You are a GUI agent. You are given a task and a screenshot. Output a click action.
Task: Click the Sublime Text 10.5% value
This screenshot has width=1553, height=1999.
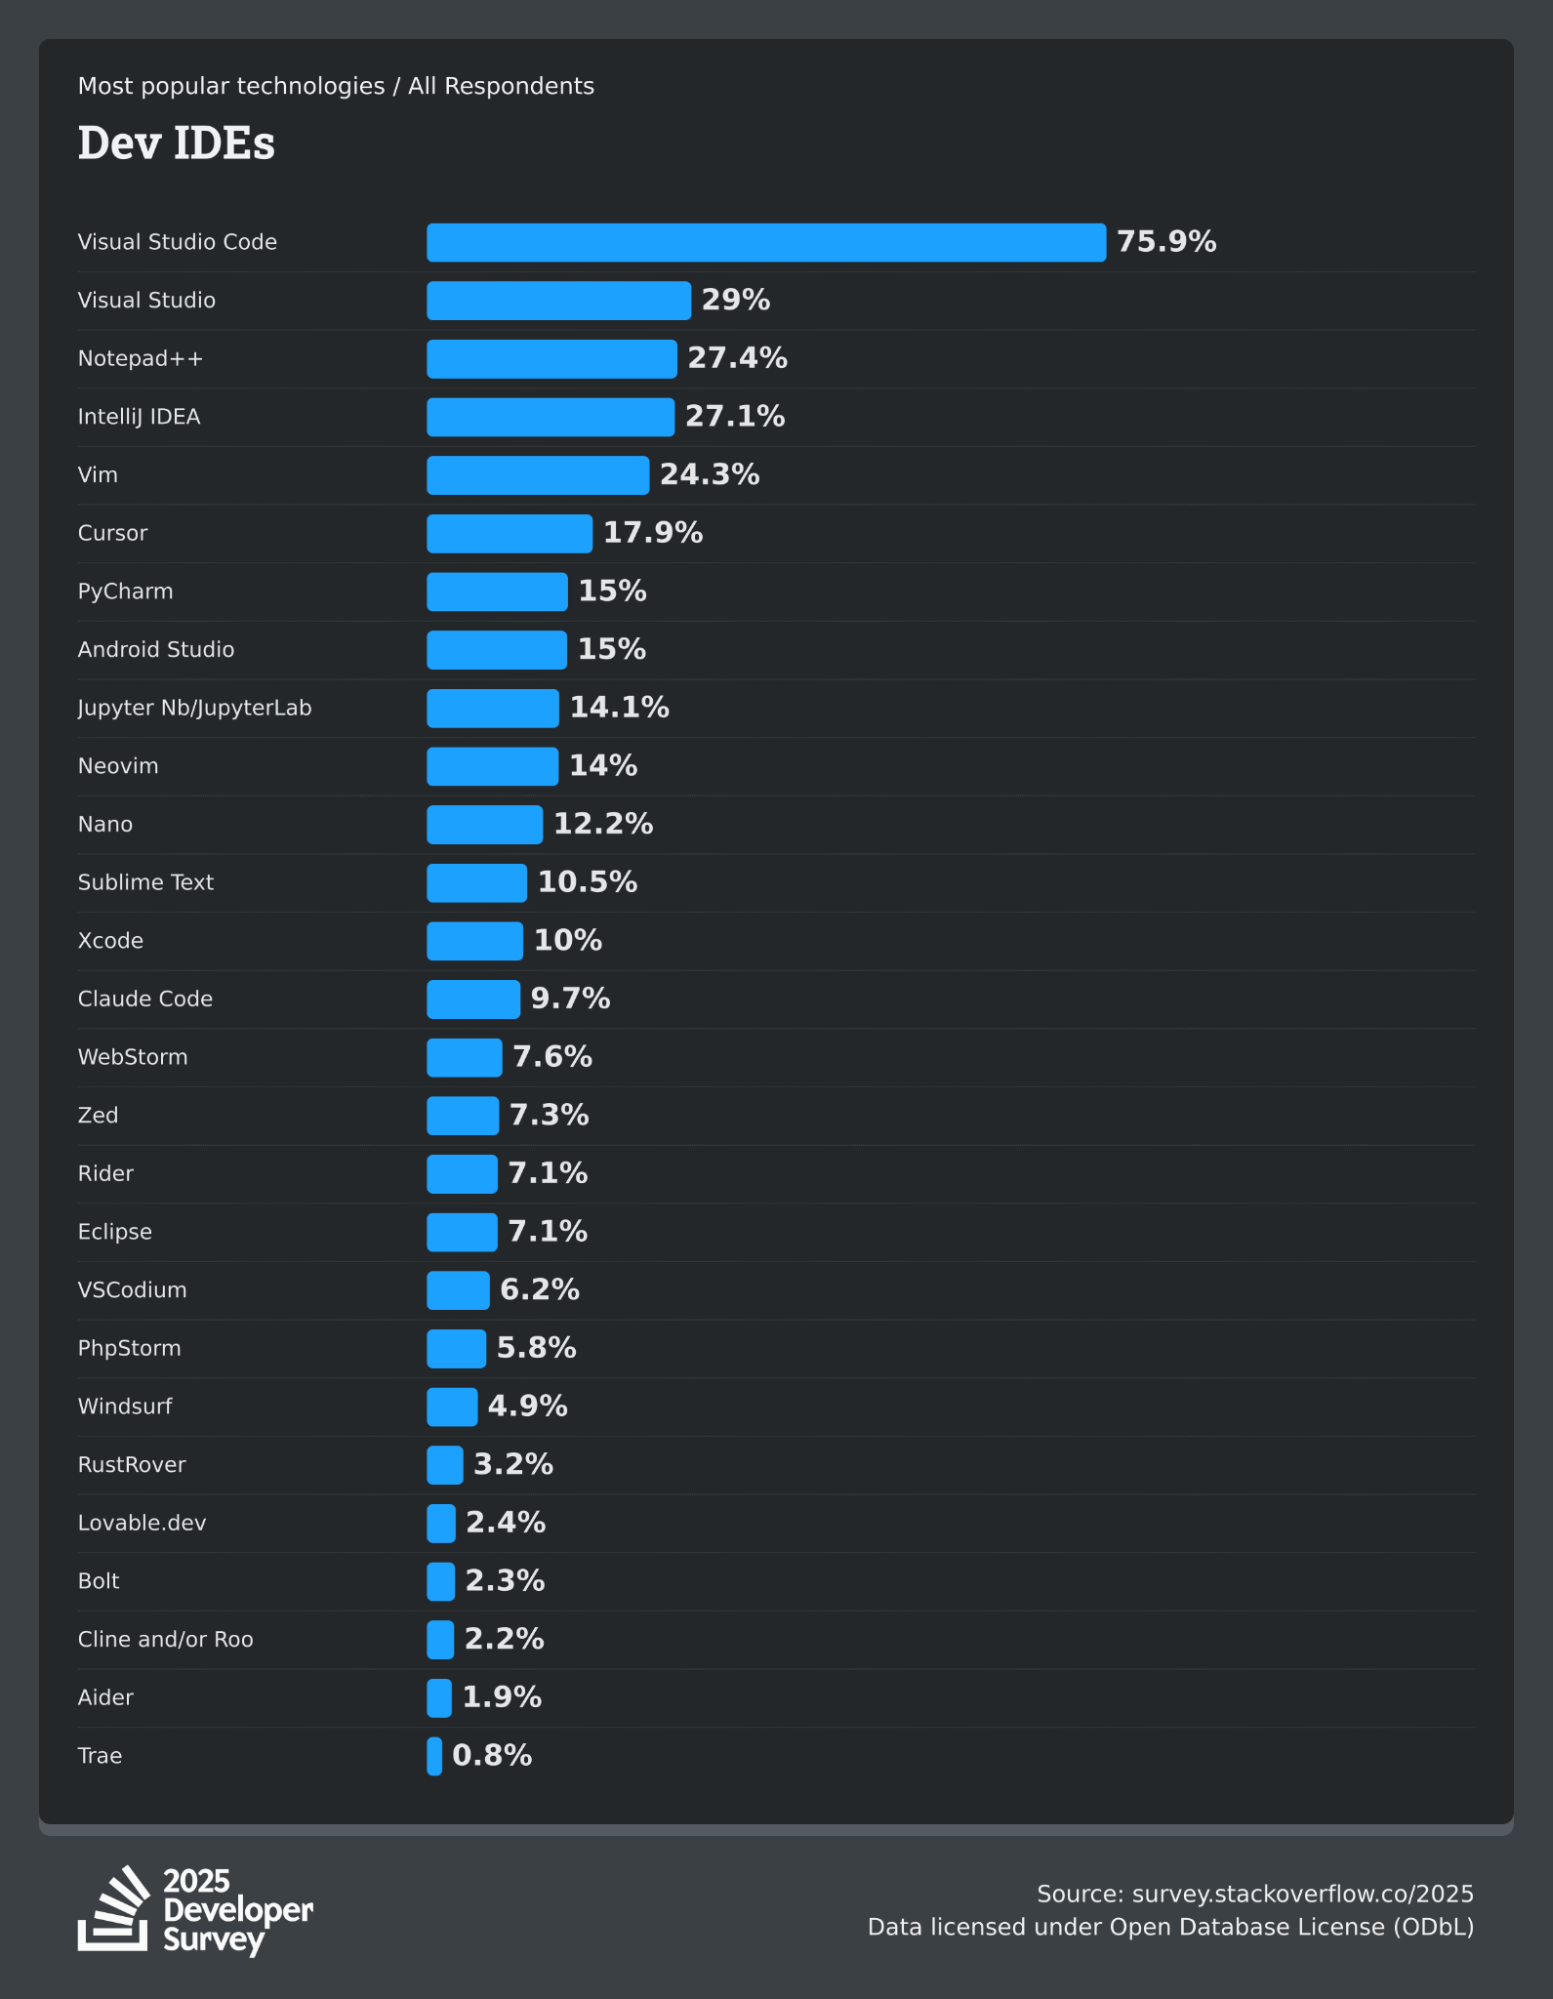587,882
